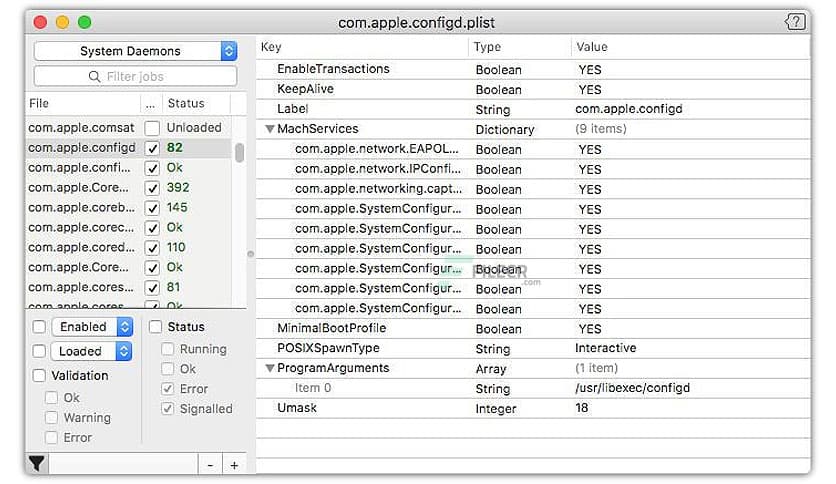Check the Enabled filter checkbox

point(39,327)
